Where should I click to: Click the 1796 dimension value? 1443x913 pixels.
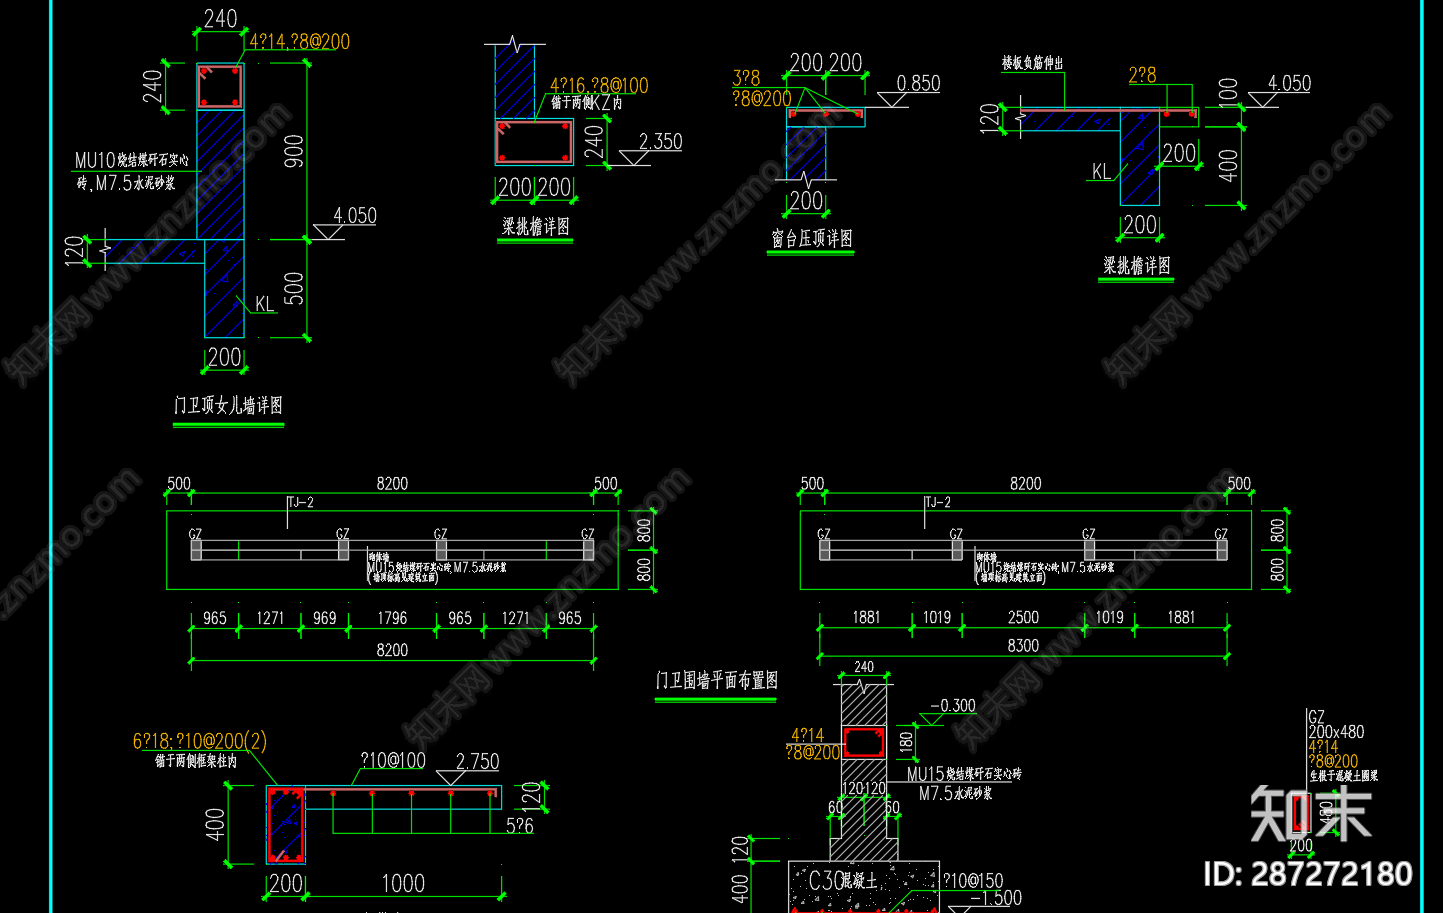[x=392, y=618]
